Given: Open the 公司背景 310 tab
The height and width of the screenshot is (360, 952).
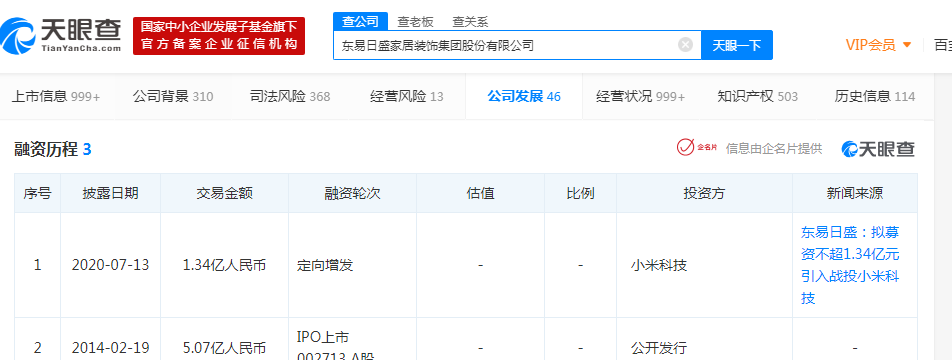Looking at the screenshot, I should (173, 96).
